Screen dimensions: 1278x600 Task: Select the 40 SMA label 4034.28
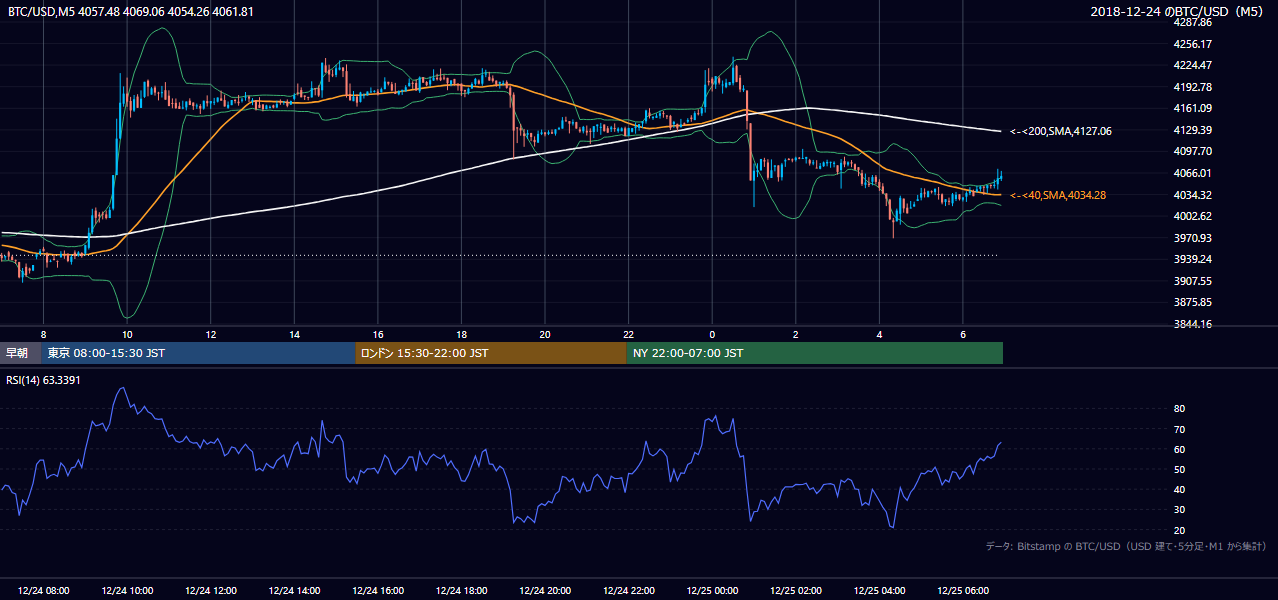pyautogui.click(x=1058, y=195)
